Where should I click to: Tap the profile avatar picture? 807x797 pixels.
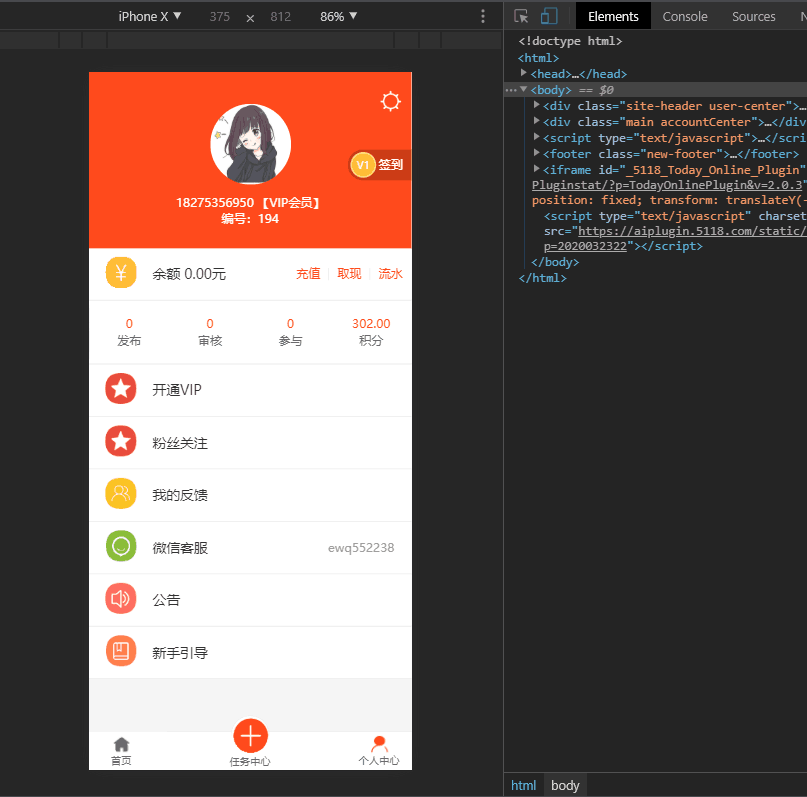[x=251, y=144]
